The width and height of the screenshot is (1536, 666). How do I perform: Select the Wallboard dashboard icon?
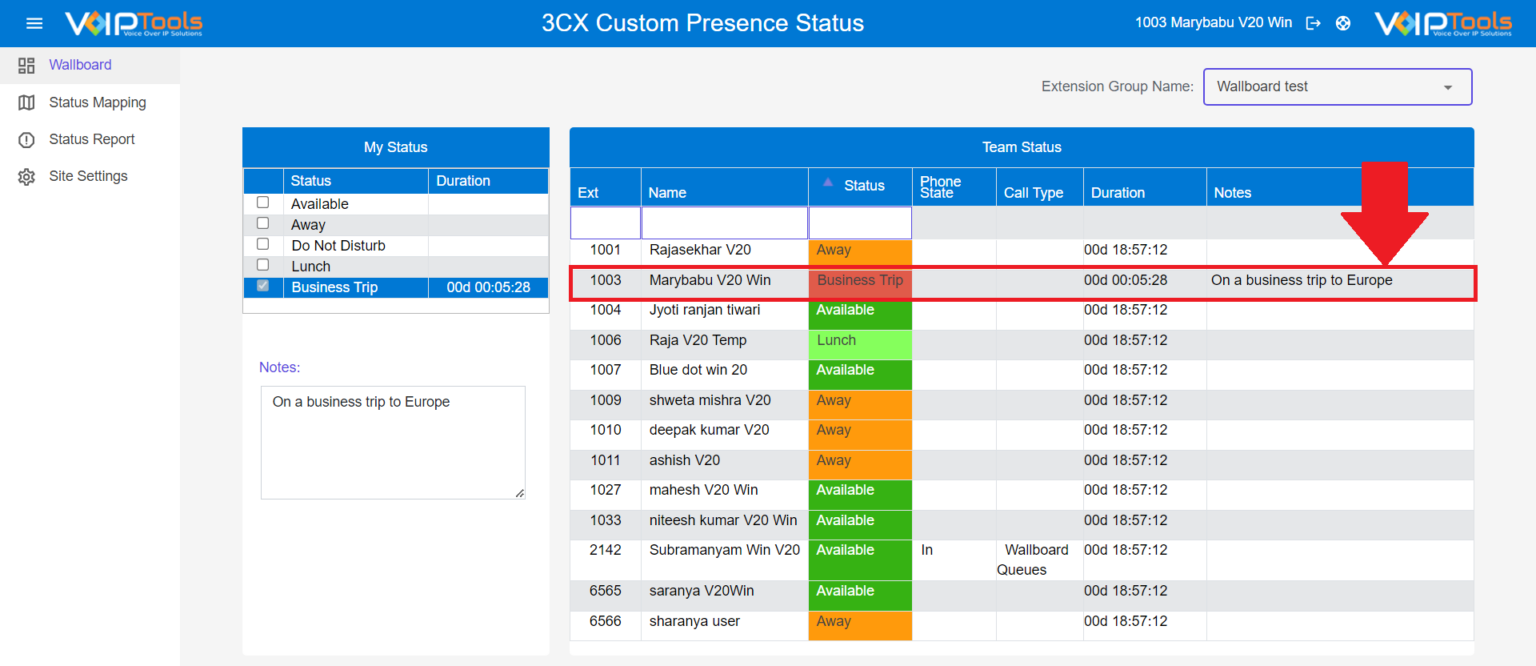pyautogui.click(x=27, y=64)
